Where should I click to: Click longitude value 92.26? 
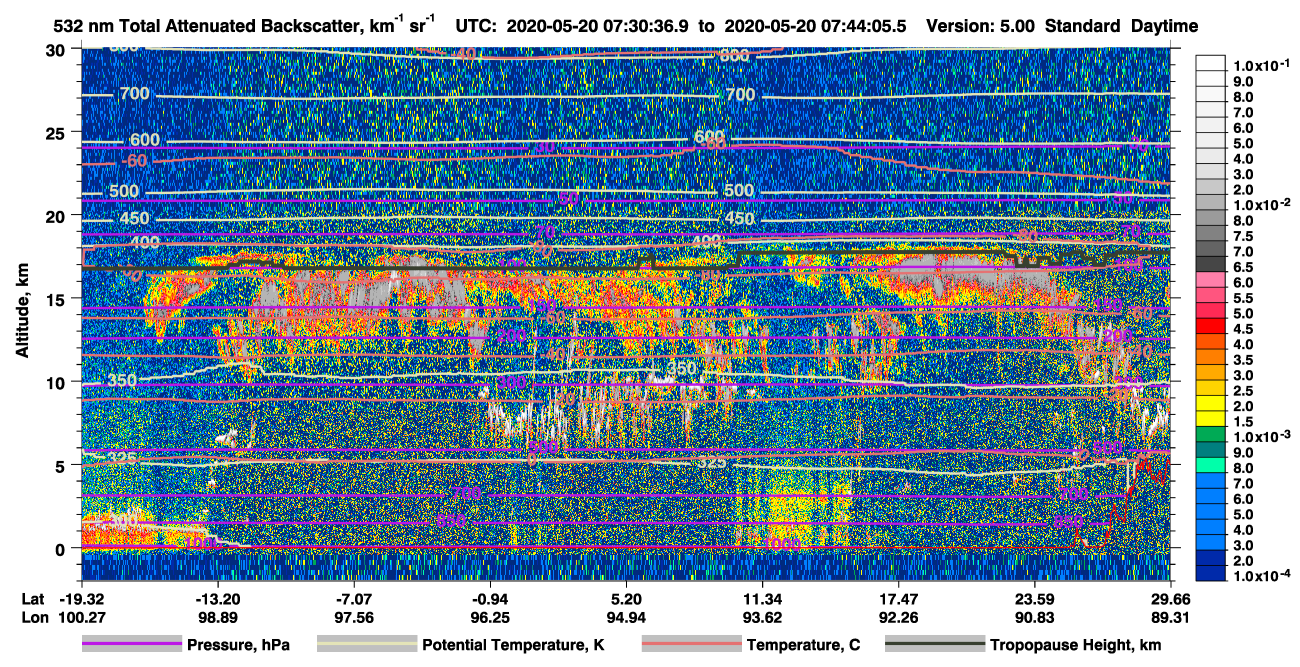[x=898, y=617]
